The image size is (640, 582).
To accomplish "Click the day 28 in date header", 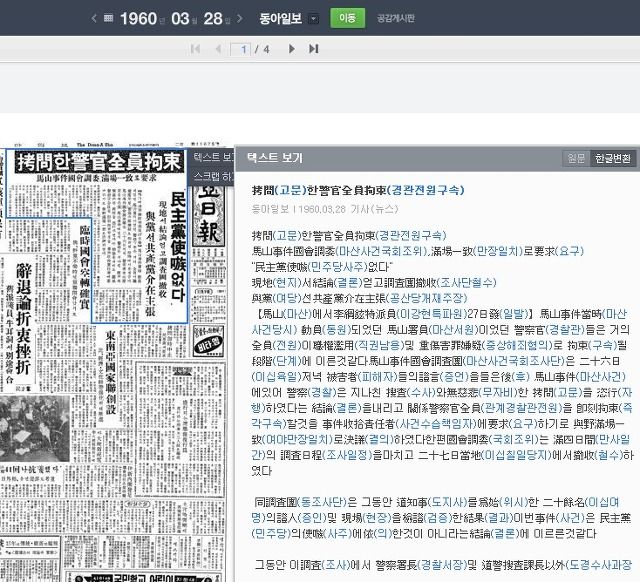I will tap(213, 18).
